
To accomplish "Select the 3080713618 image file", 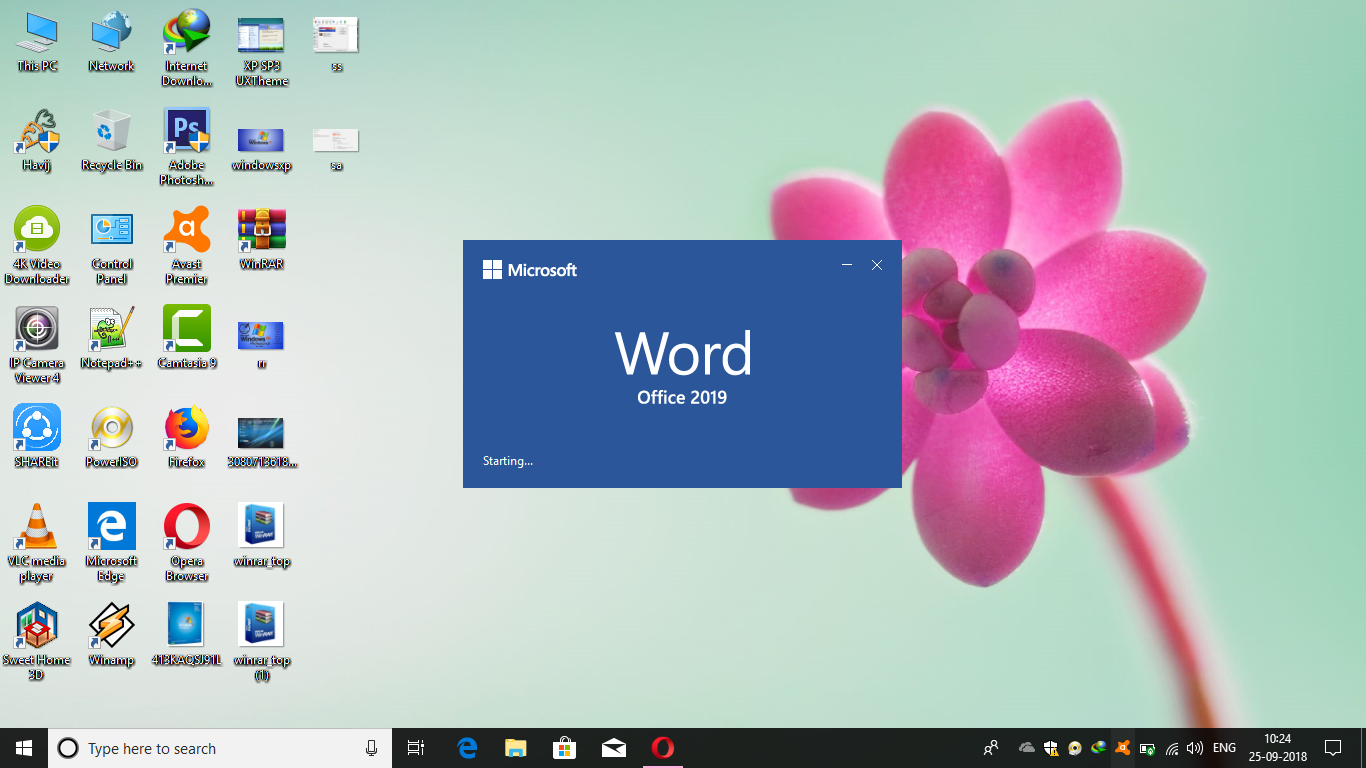I will (x=262, y=442).
